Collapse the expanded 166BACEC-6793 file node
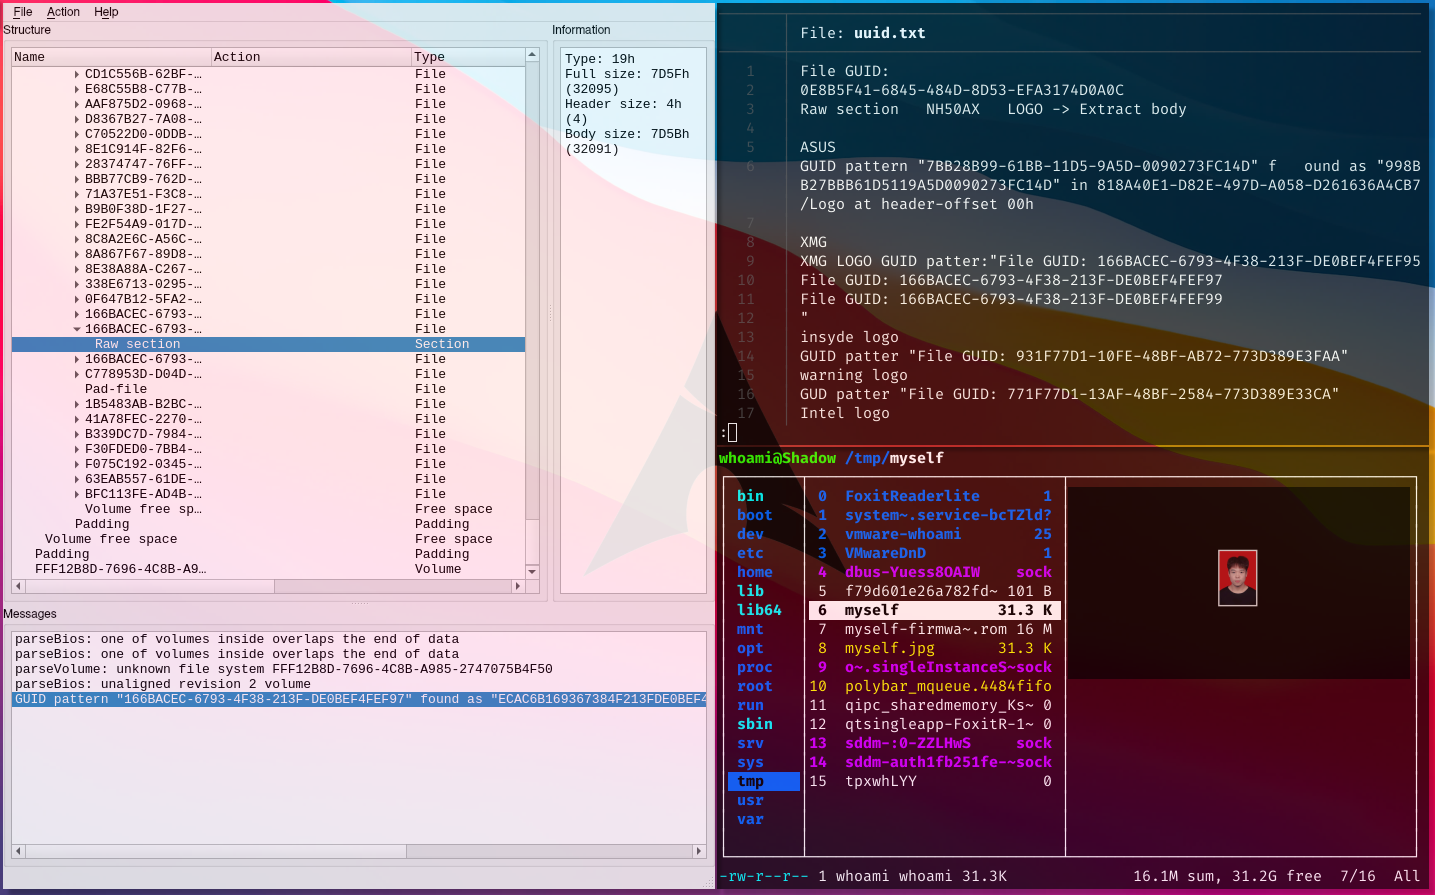Screen dimensions: 1435x895 tap(77, 329)
